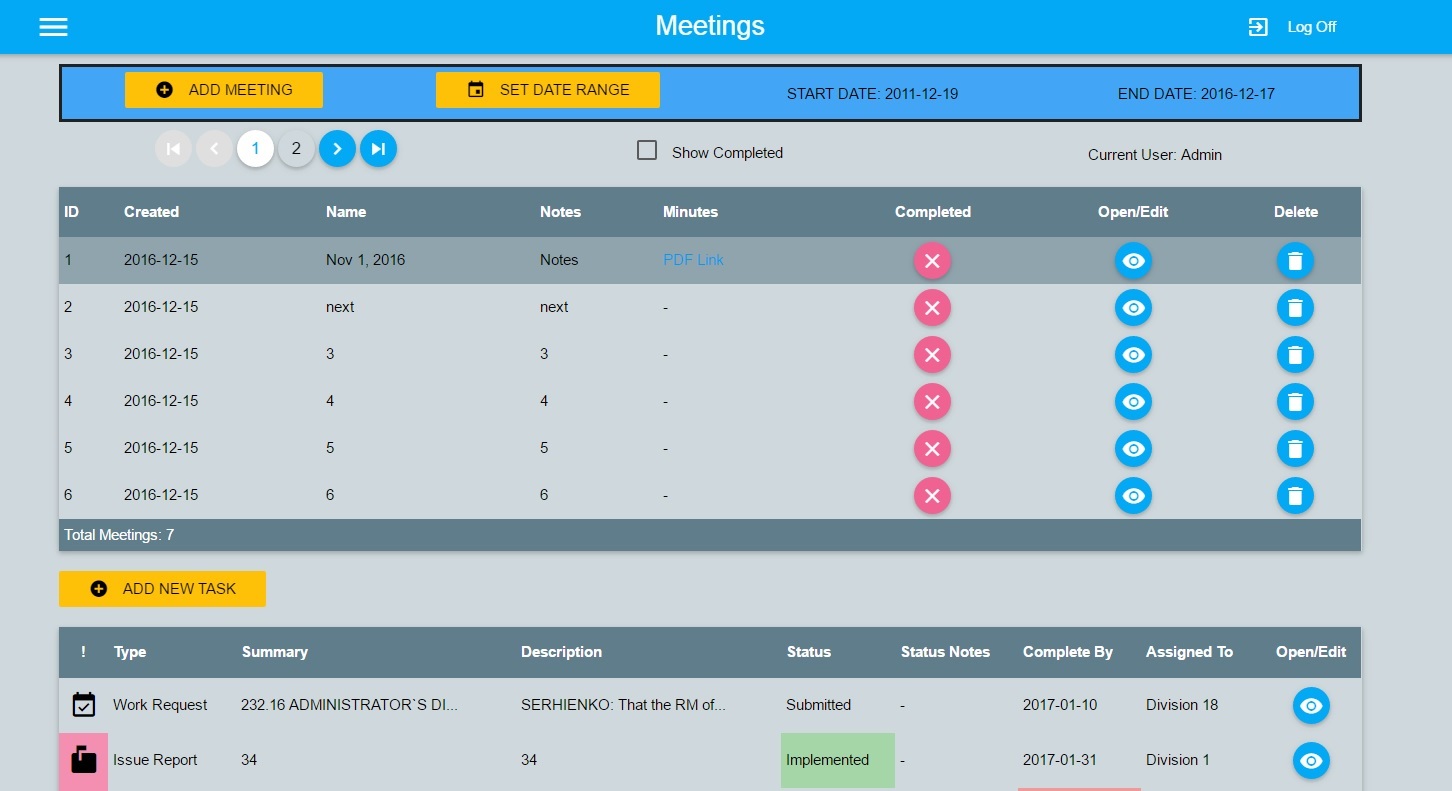The width and height of the screenshot is (1452, 791).
Task: Go to the previous meetings page
Action: (214, 149)
